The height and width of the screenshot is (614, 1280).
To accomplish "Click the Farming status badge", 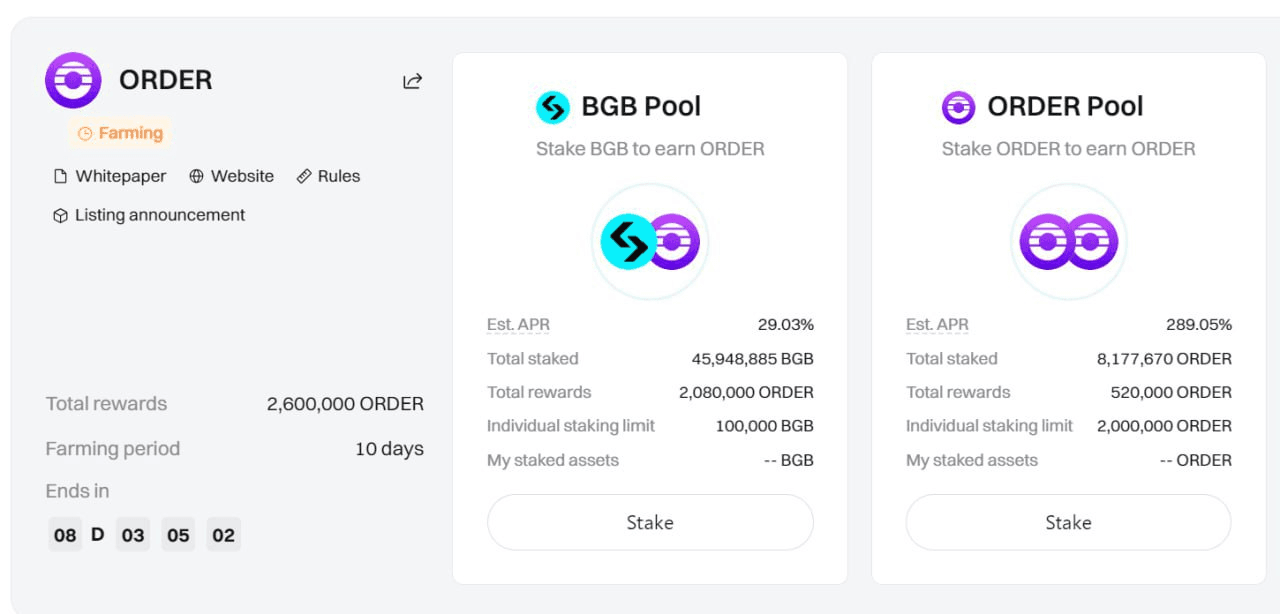I will click(120, 133).
